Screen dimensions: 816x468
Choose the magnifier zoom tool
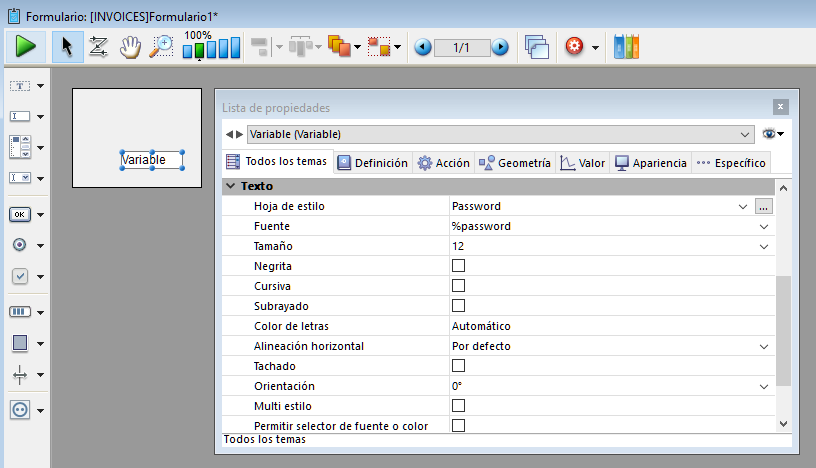(161, 47)
